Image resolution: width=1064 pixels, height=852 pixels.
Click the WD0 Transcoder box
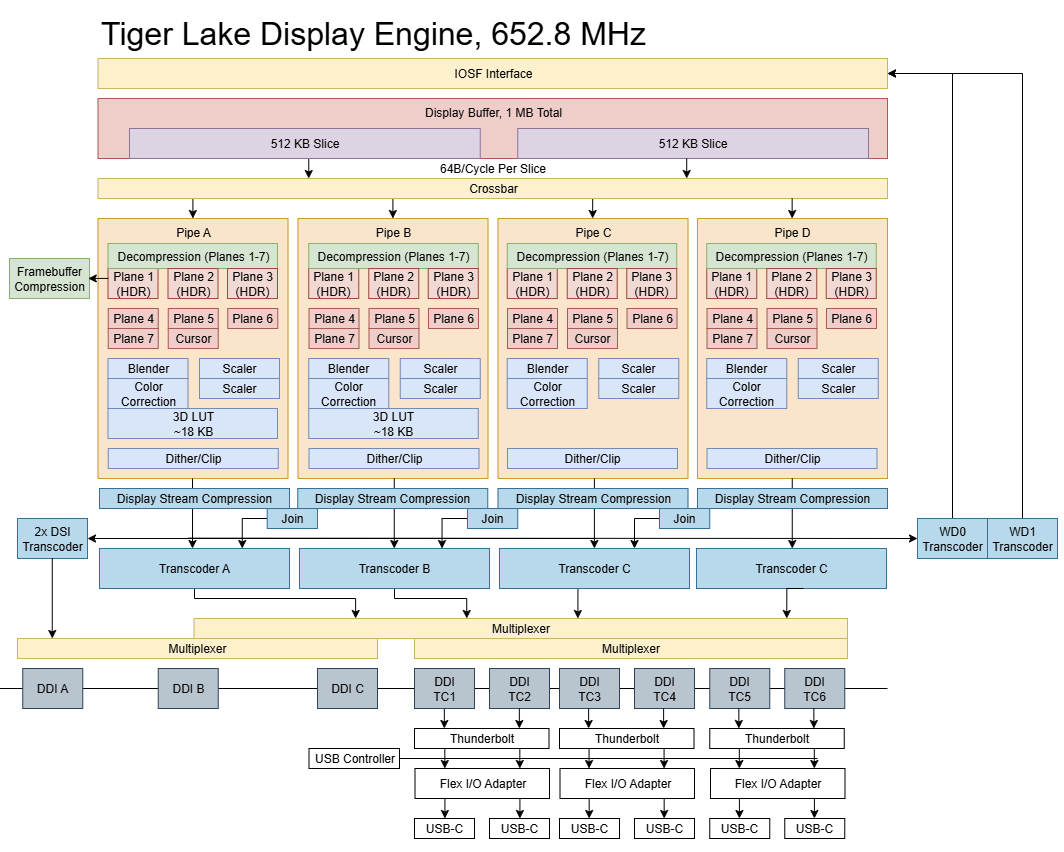pos(952,539)
